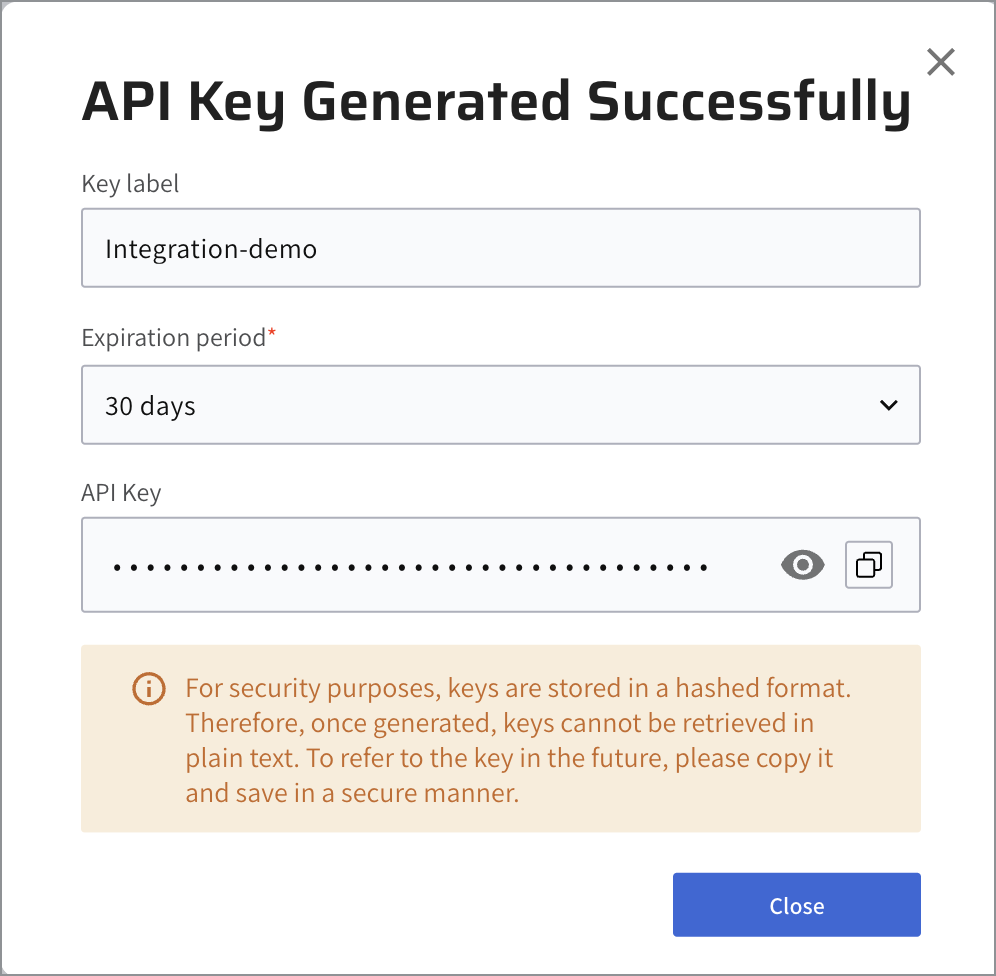
Task: Click the "API Key Generated Successfully" heading
Action: [495, 102]
